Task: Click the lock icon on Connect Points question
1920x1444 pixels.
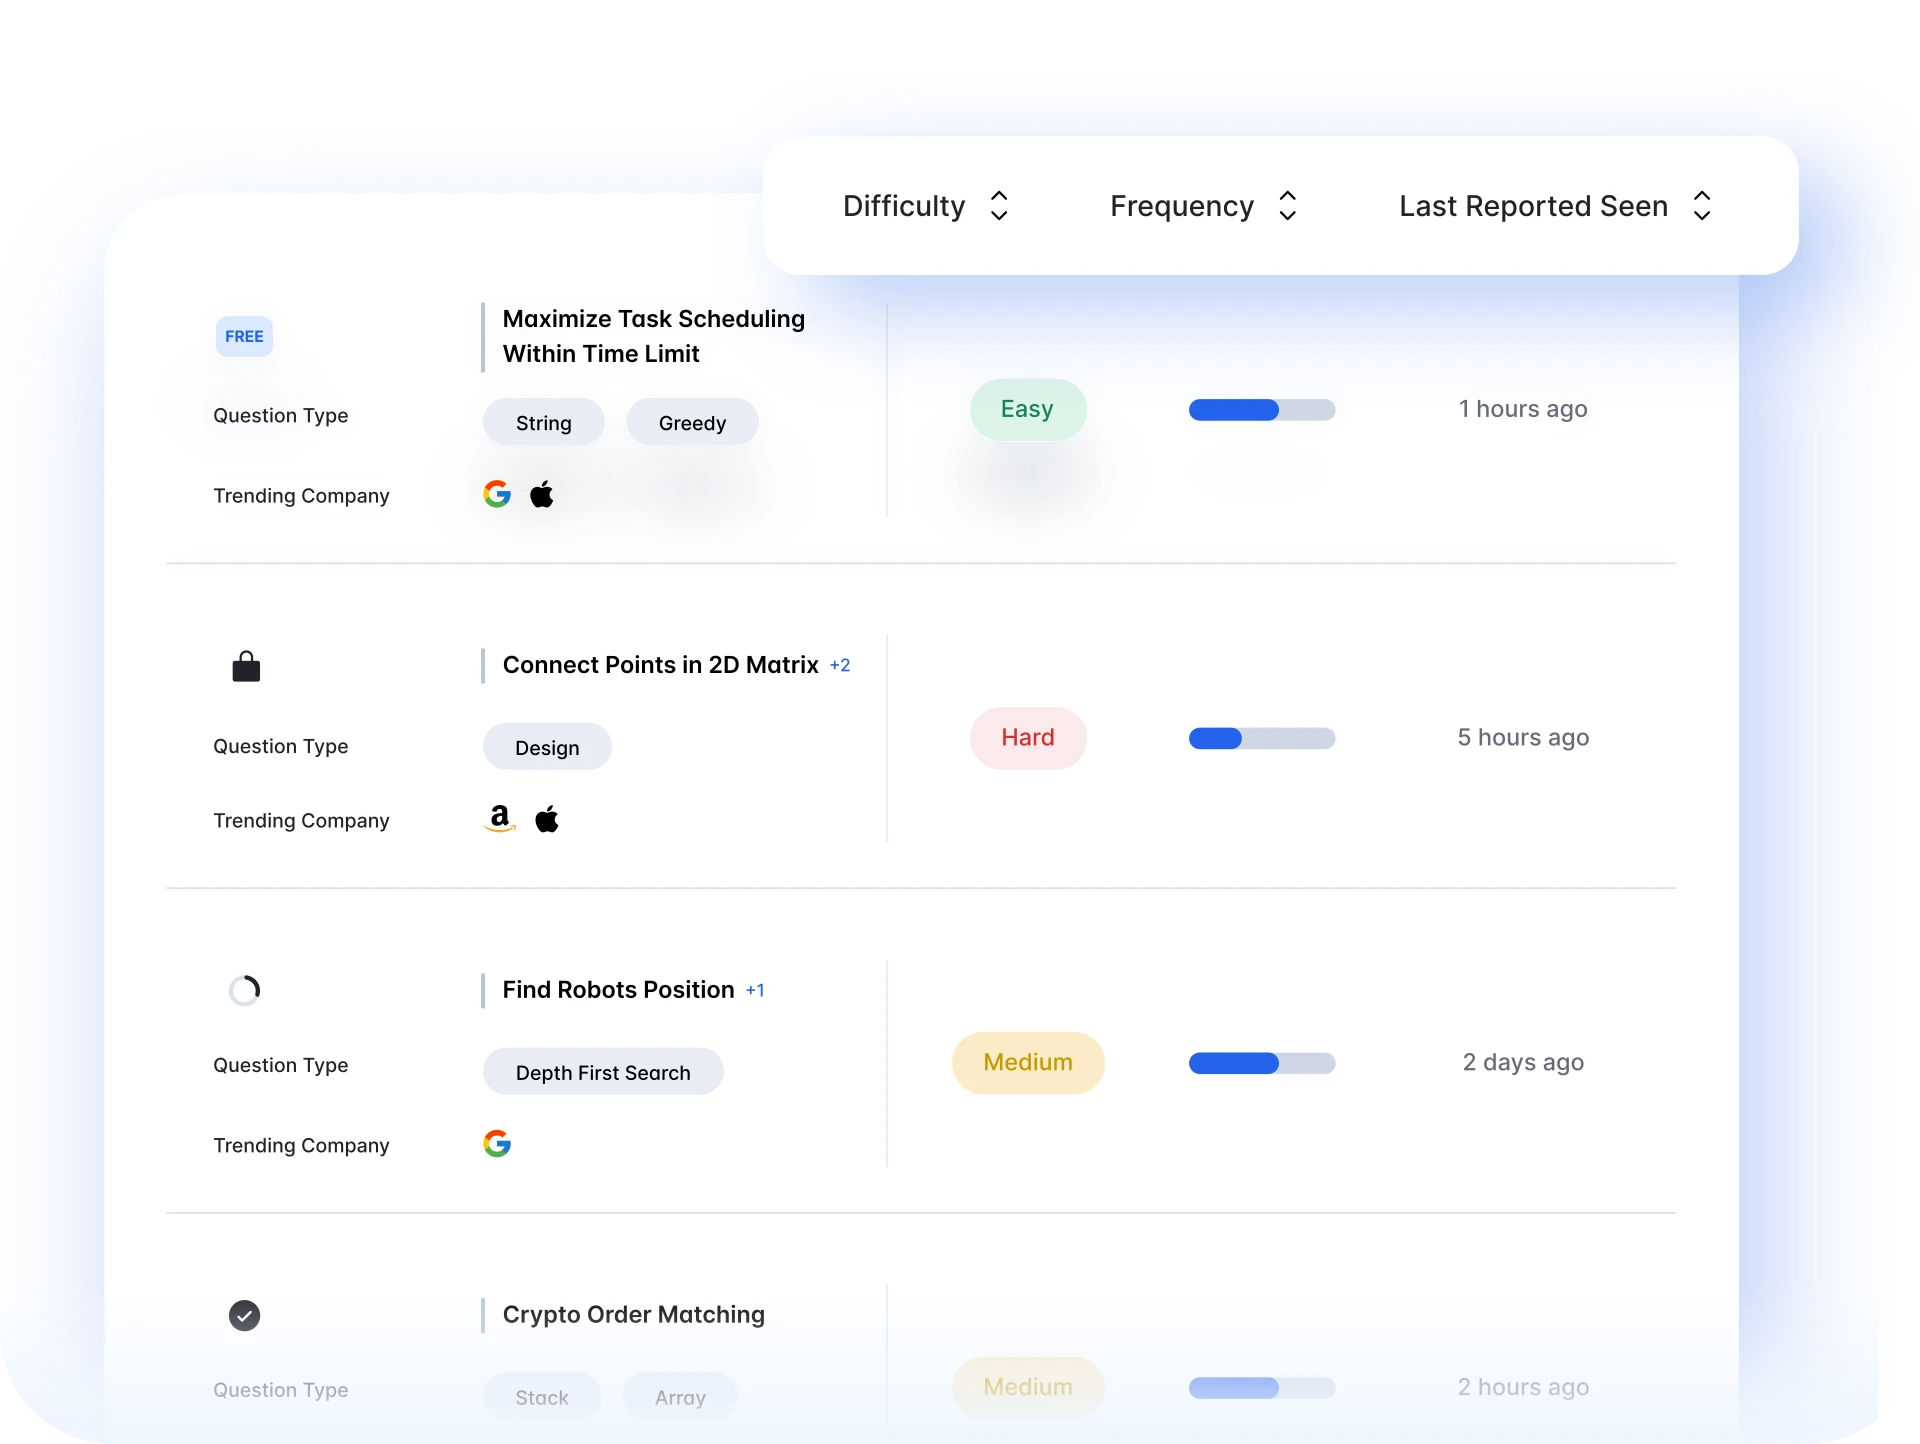Action: coord(245,665)
